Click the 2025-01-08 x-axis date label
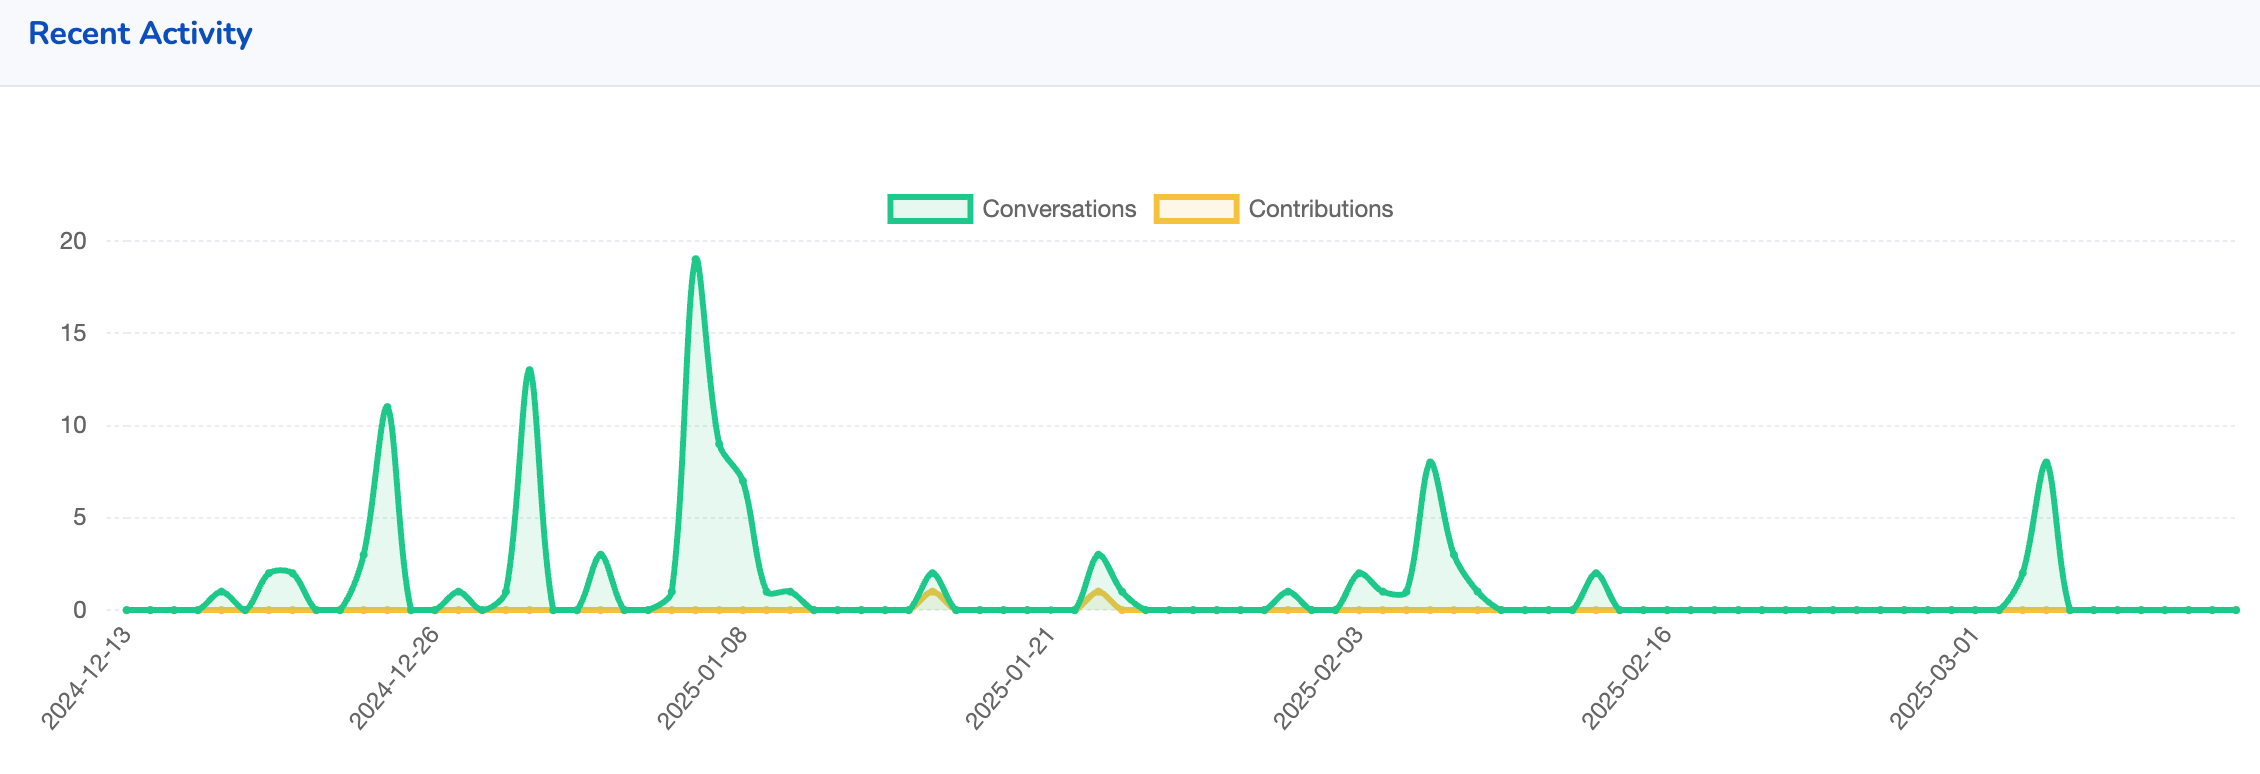The height and width of the screenshot is (774, 2260). tap(702, 678)
